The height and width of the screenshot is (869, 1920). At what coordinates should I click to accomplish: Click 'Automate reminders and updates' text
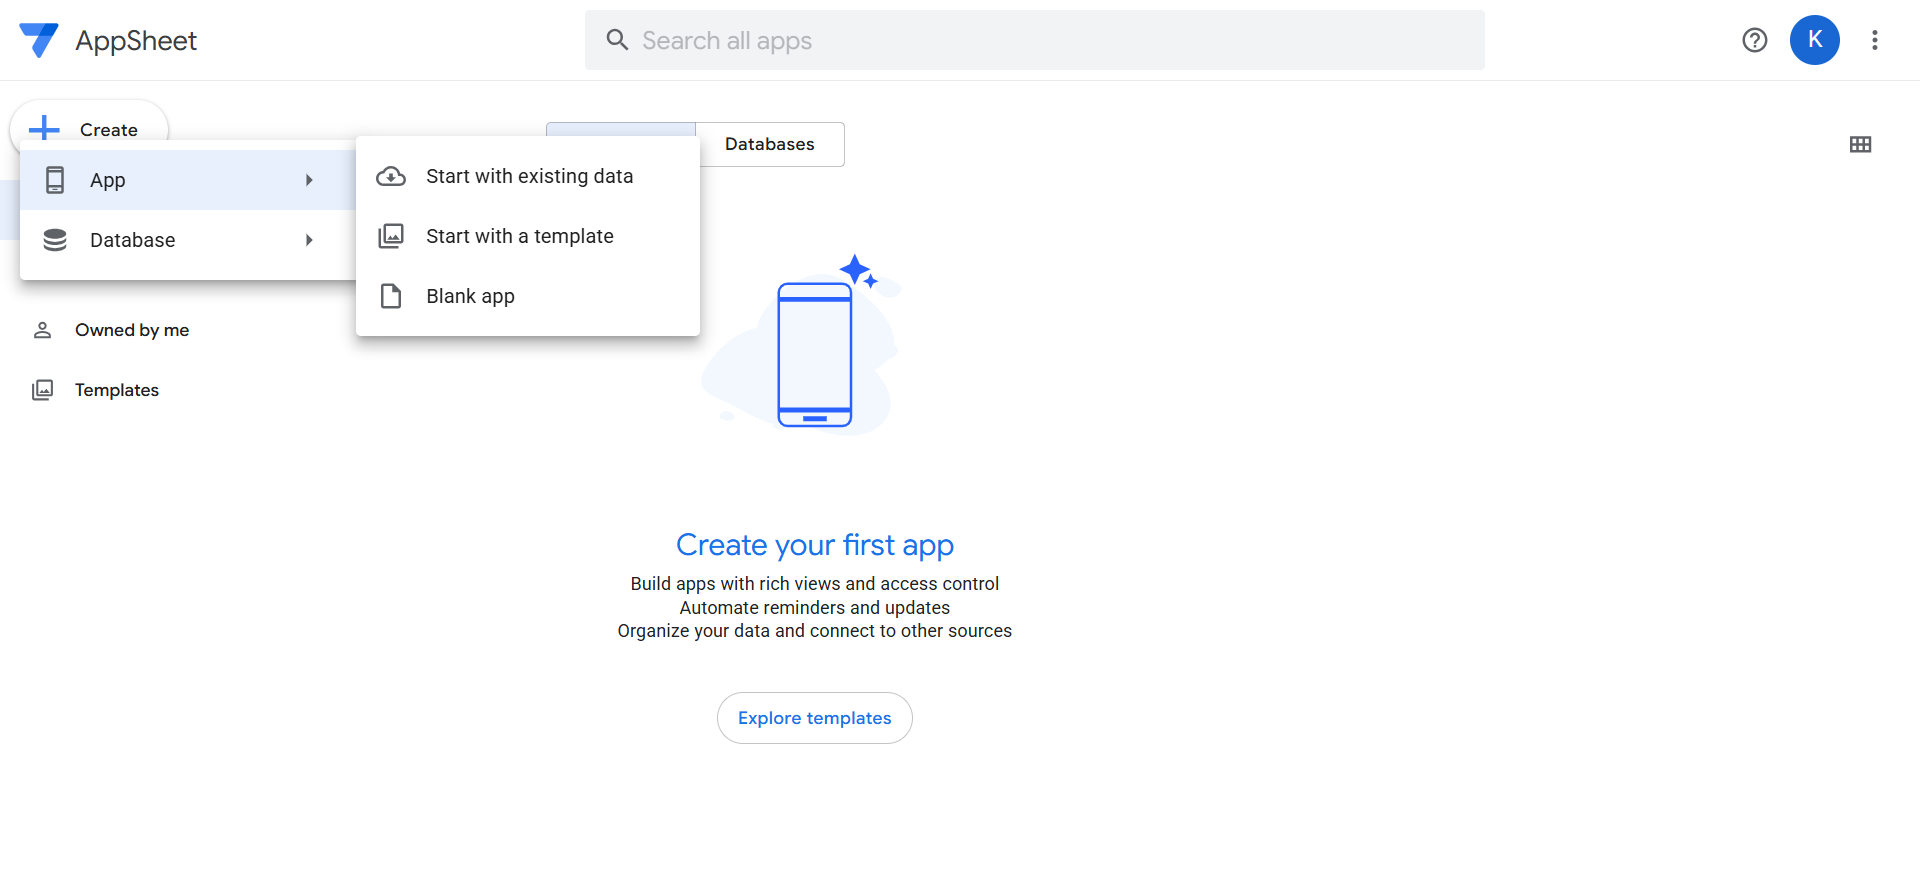pos(815,608)
